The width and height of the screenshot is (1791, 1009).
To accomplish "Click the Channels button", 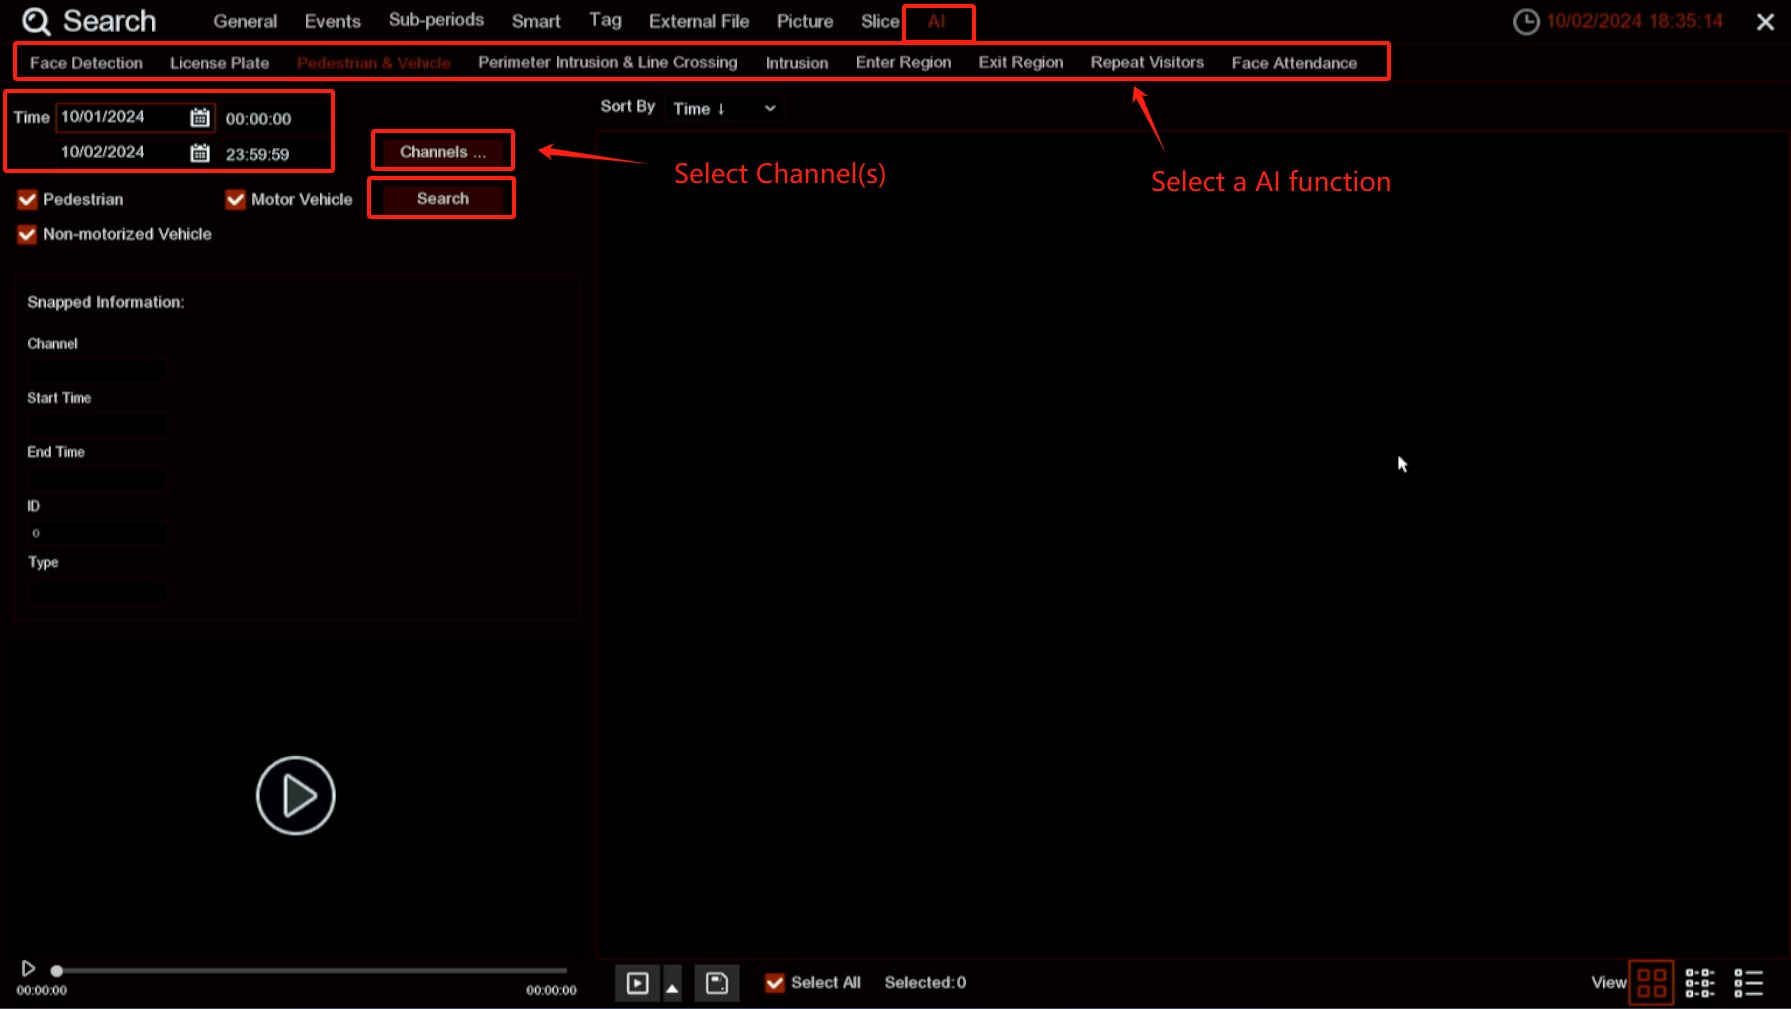I will pos(443,152).
